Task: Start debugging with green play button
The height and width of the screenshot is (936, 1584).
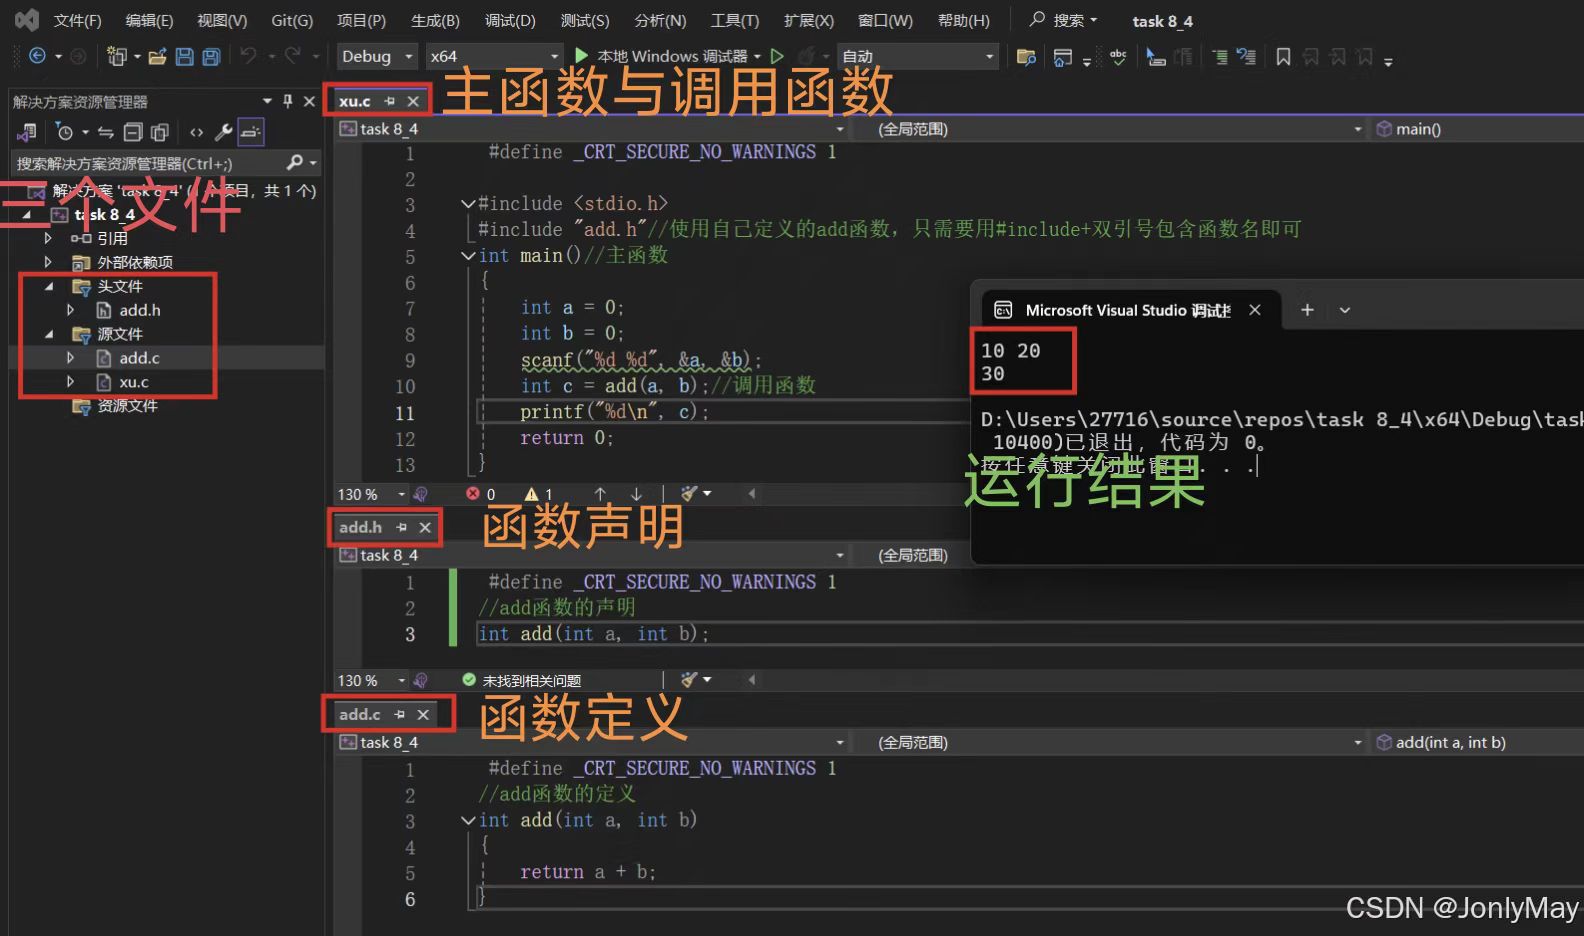Action: pos(582,56)
